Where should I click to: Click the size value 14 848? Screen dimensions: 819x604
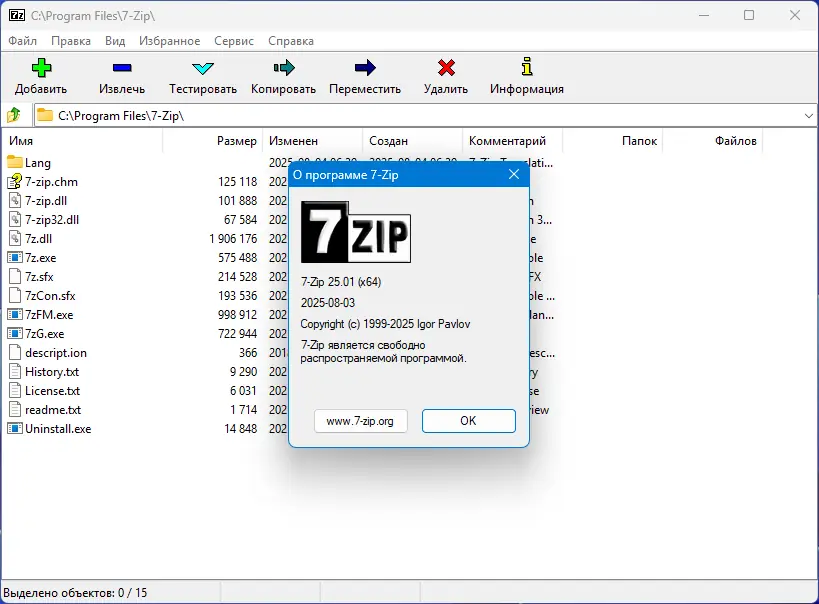(241, 429)
